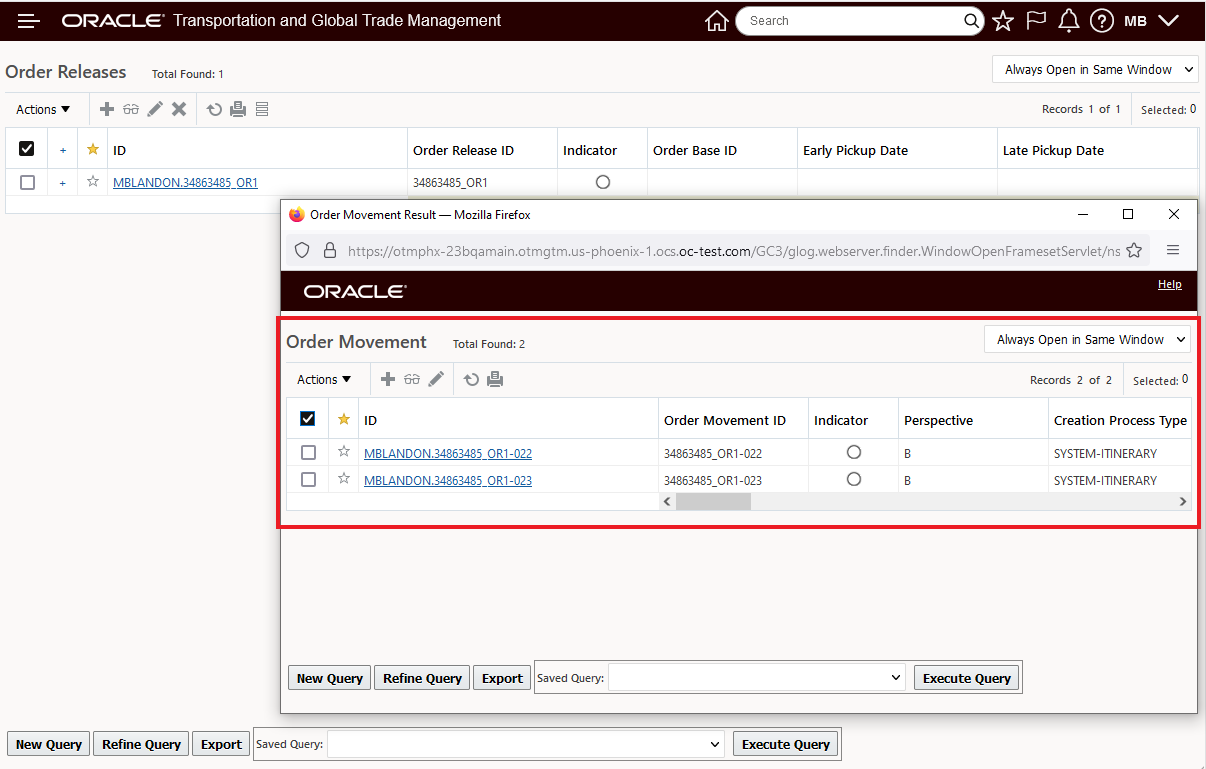Click New Query in Order Movement window

(329, 678)
